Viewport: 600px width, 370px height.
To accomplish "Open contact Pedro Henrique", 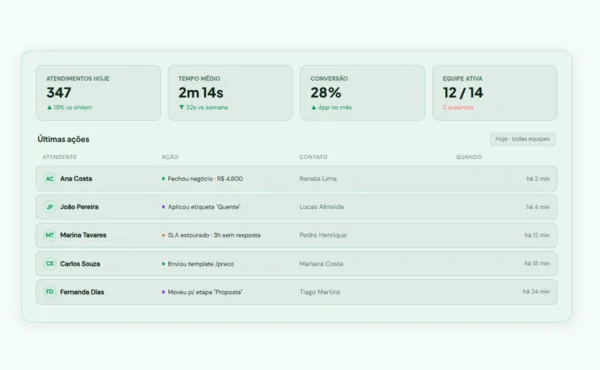I will (x=323, y=235).
